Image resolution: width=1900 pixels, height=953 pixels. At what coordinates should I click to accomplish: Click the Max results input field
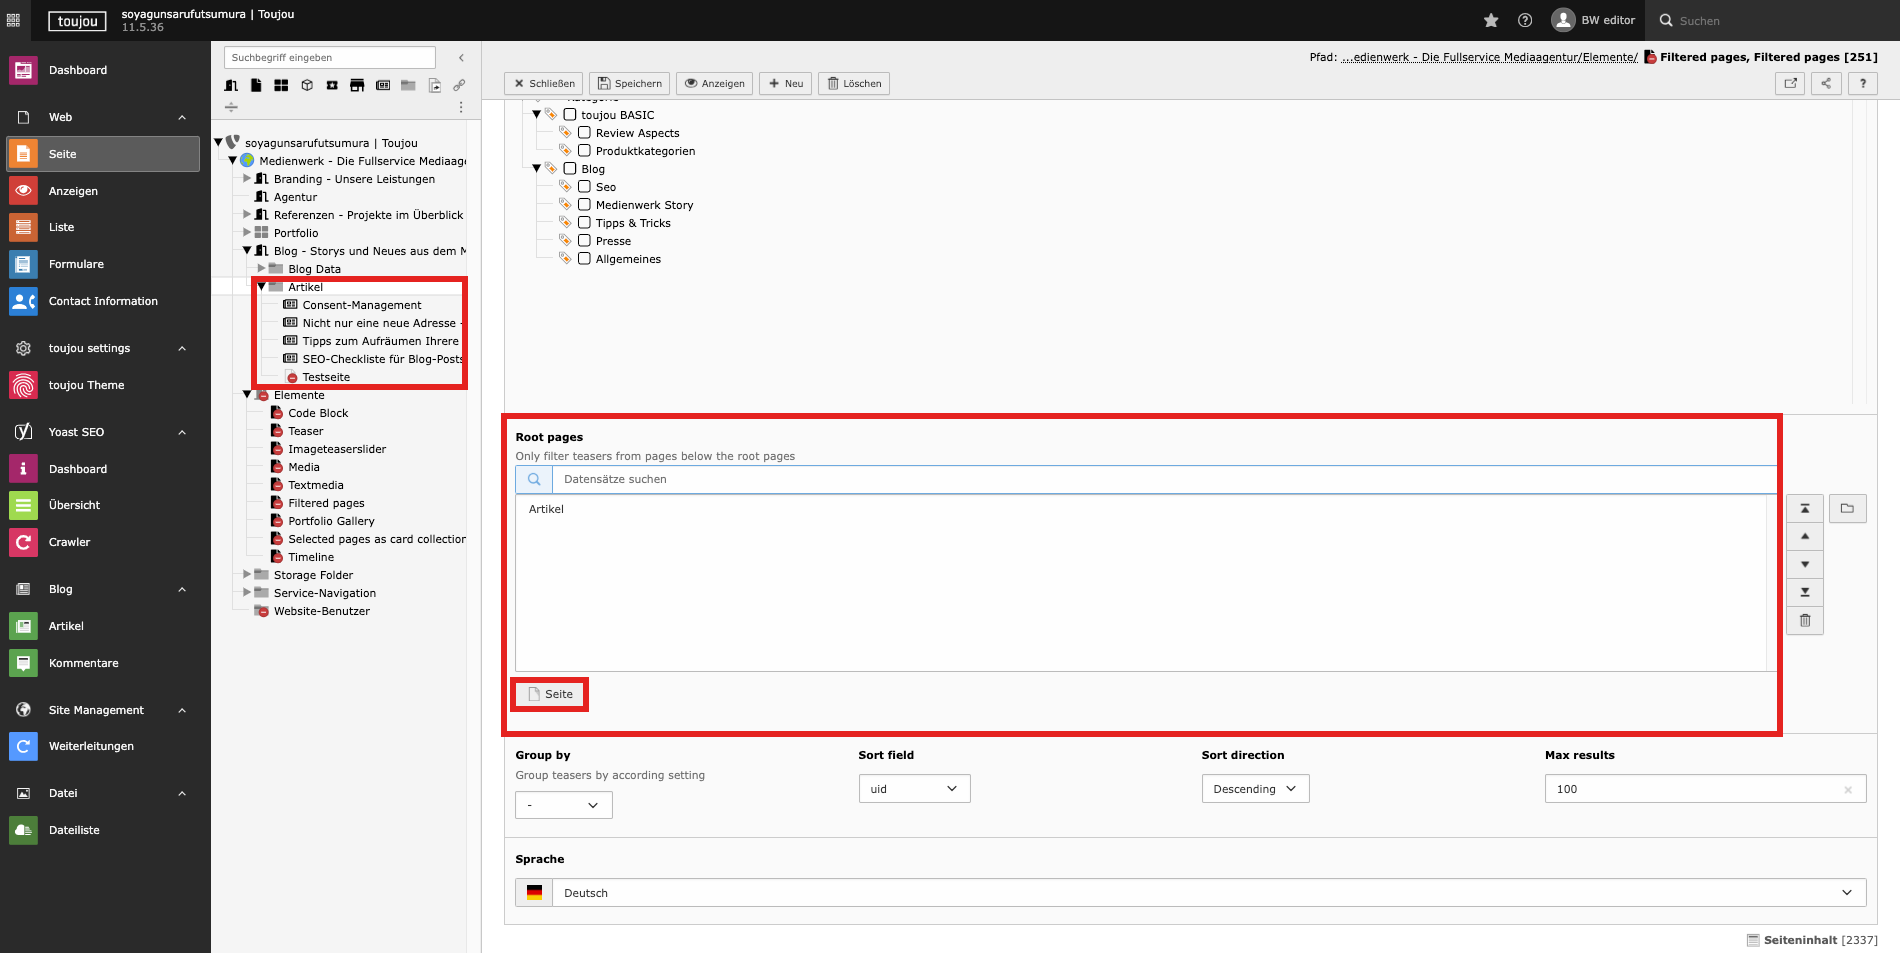[x=1695, y=789]
